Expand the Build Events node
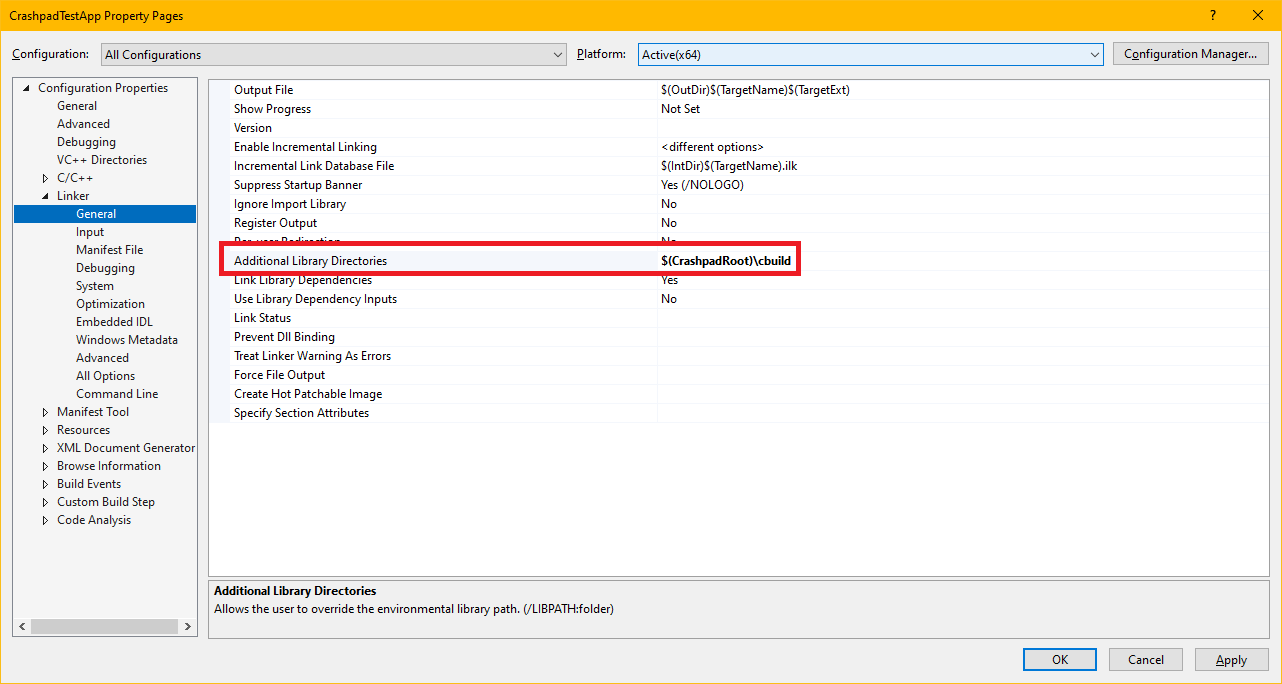 click(45, 484)
